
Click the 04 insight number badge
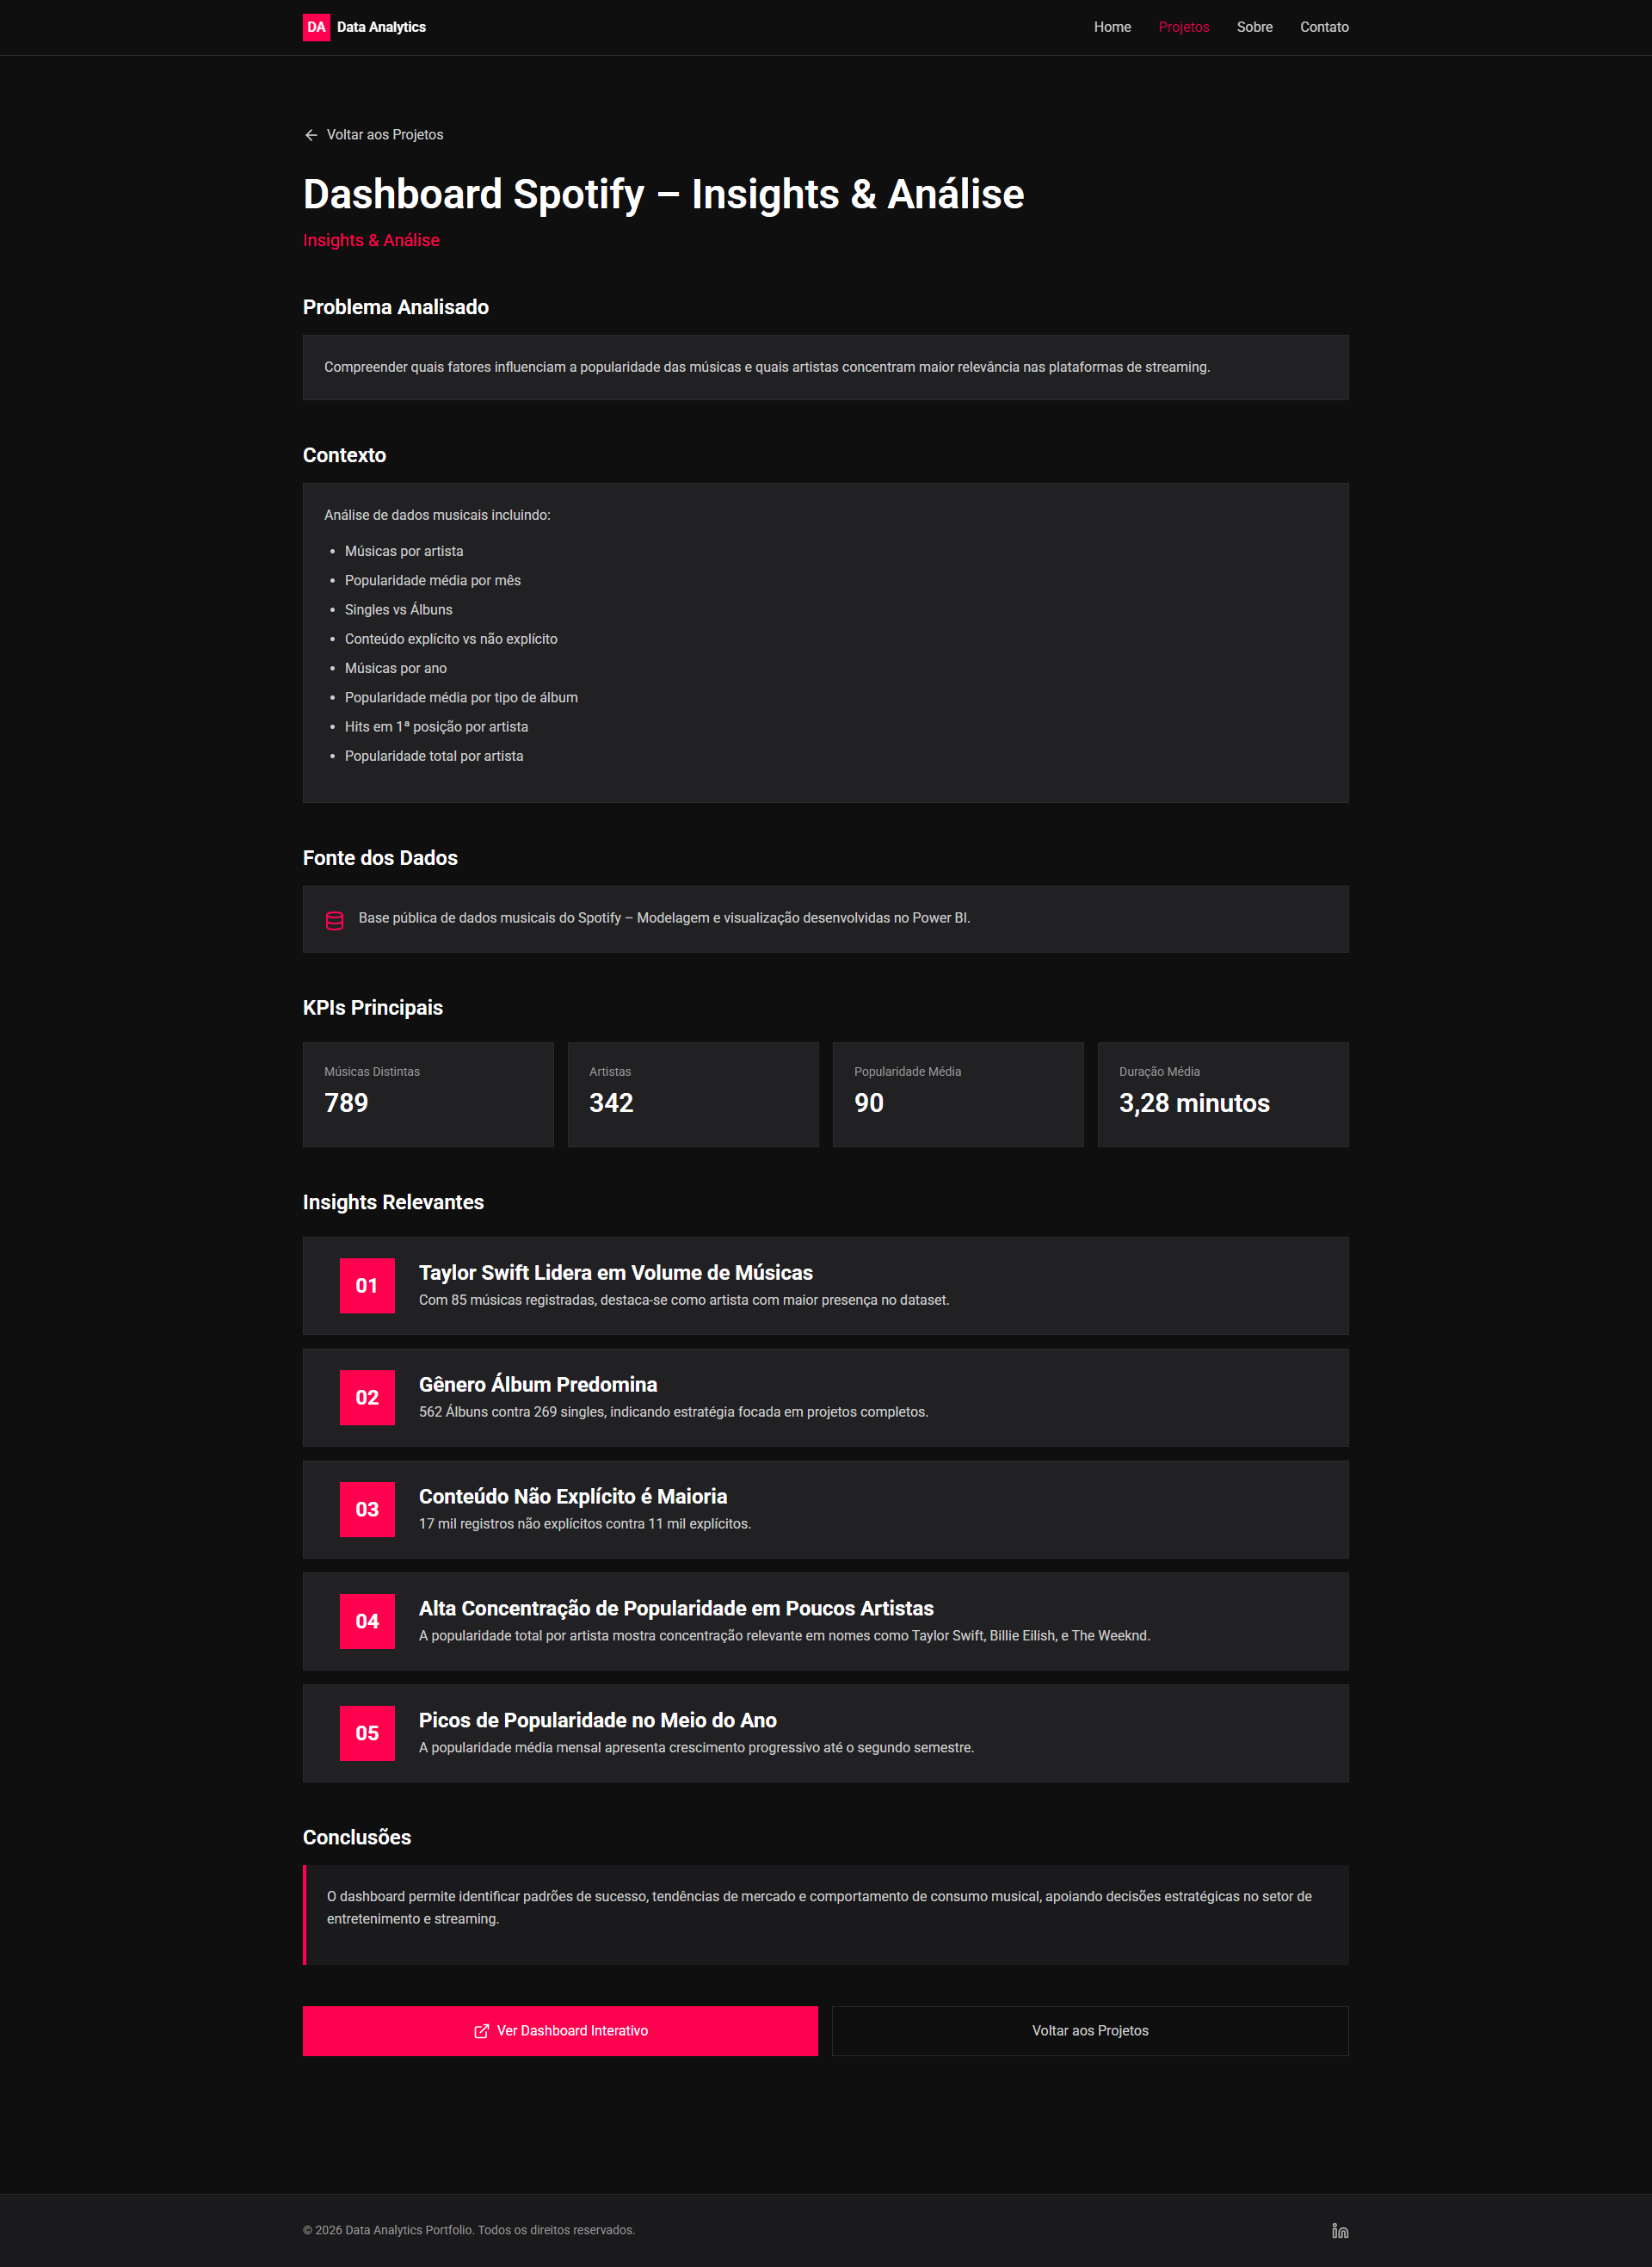pos(367,1622)
